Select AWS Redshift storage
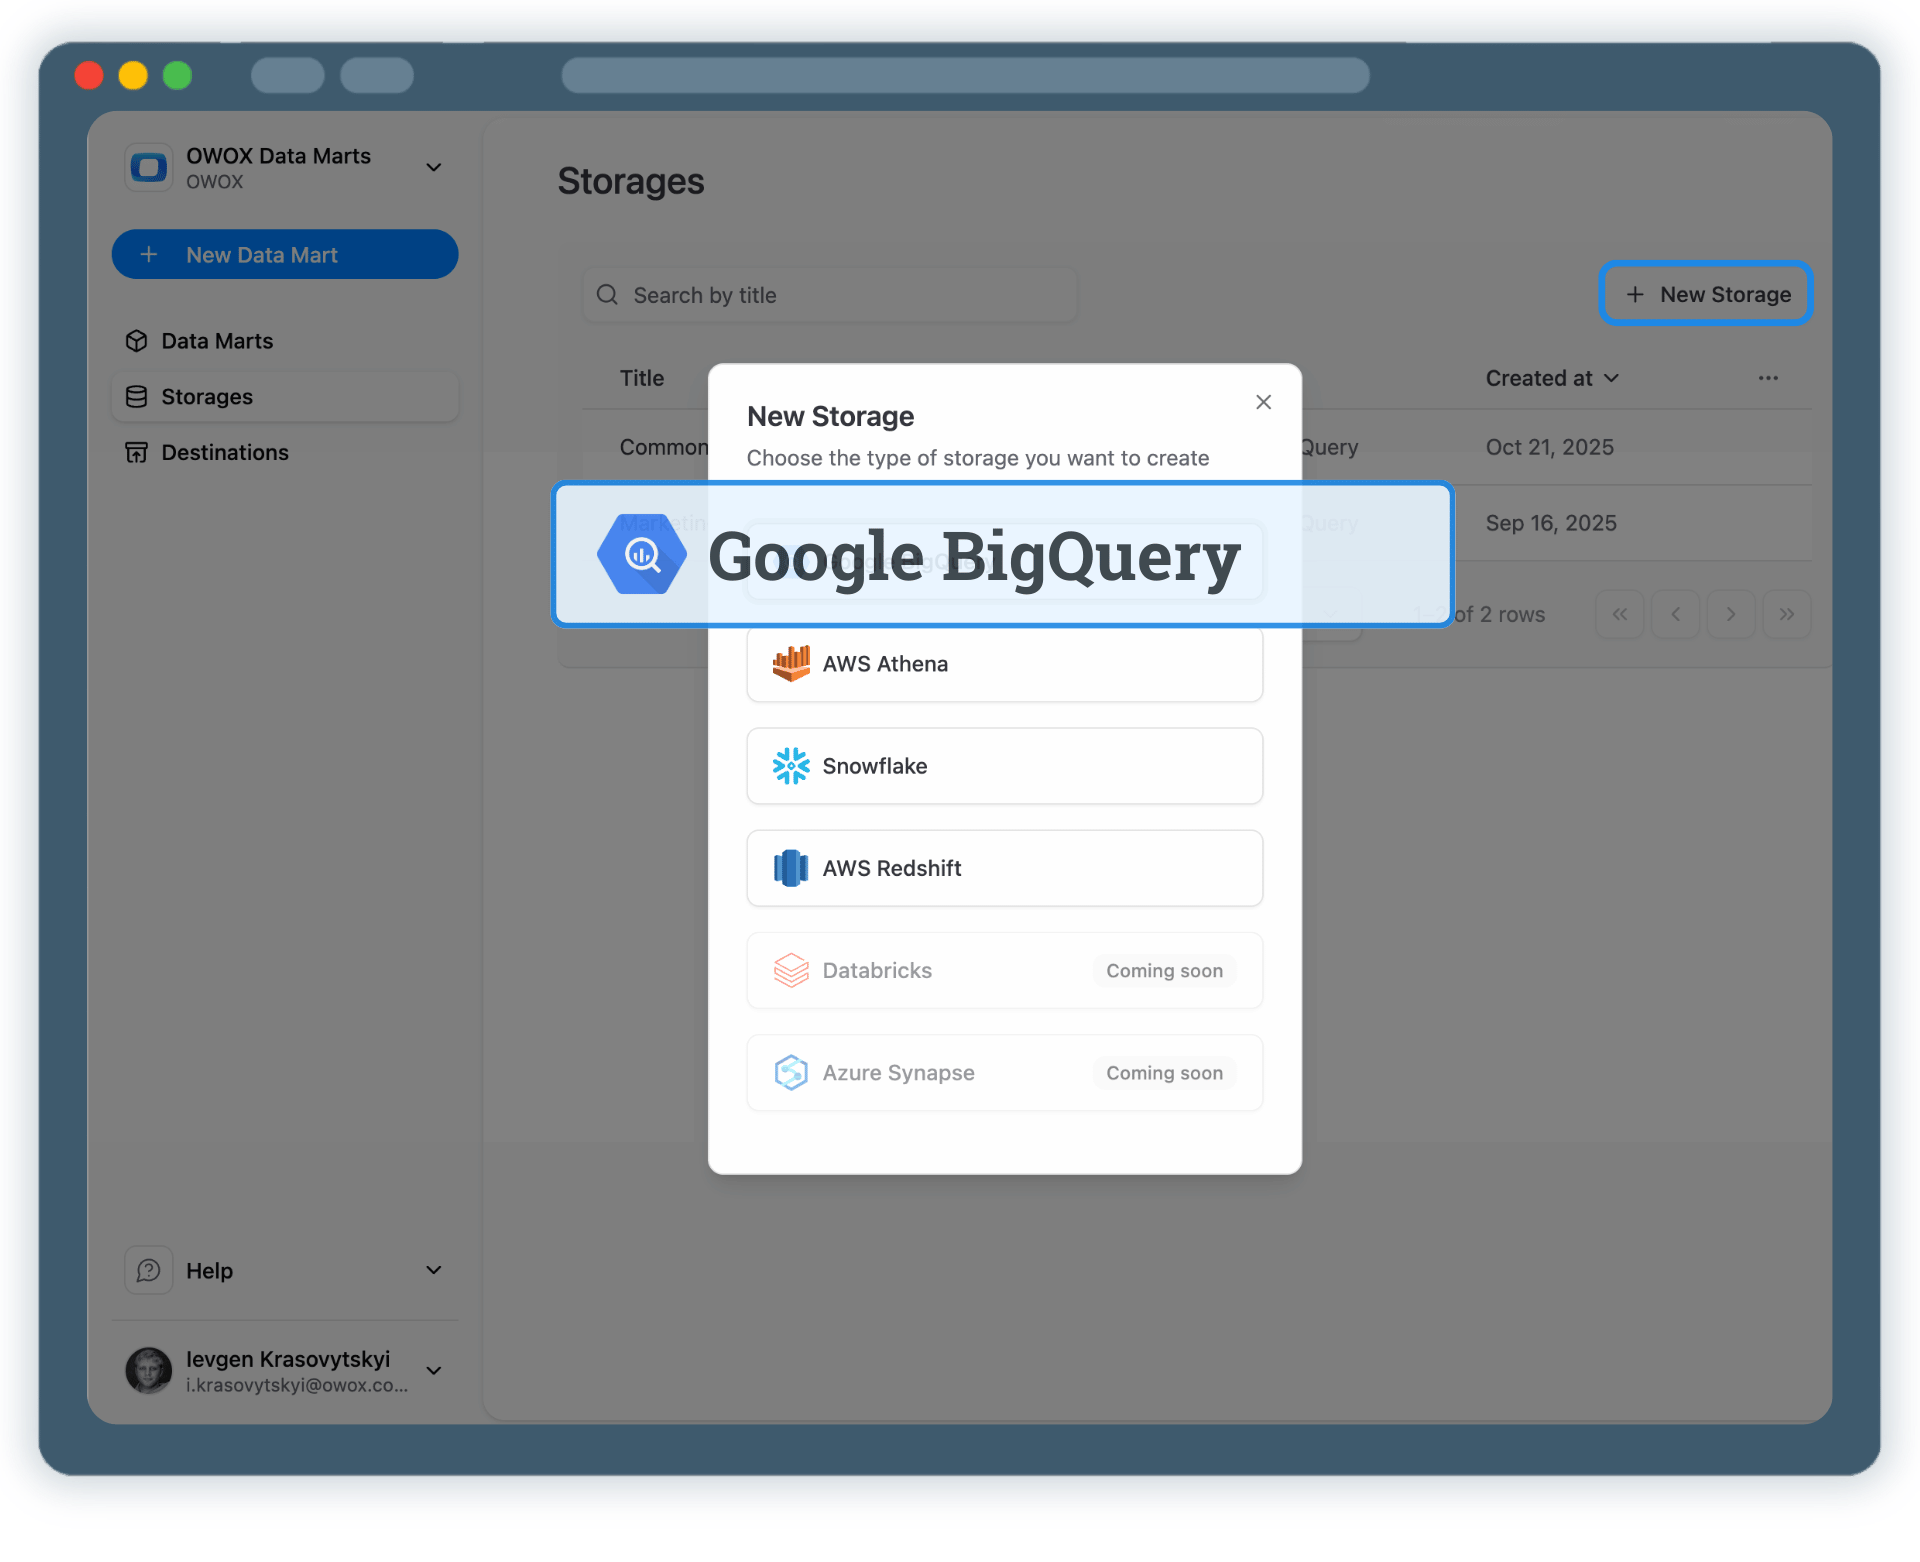 (1003, 868)
